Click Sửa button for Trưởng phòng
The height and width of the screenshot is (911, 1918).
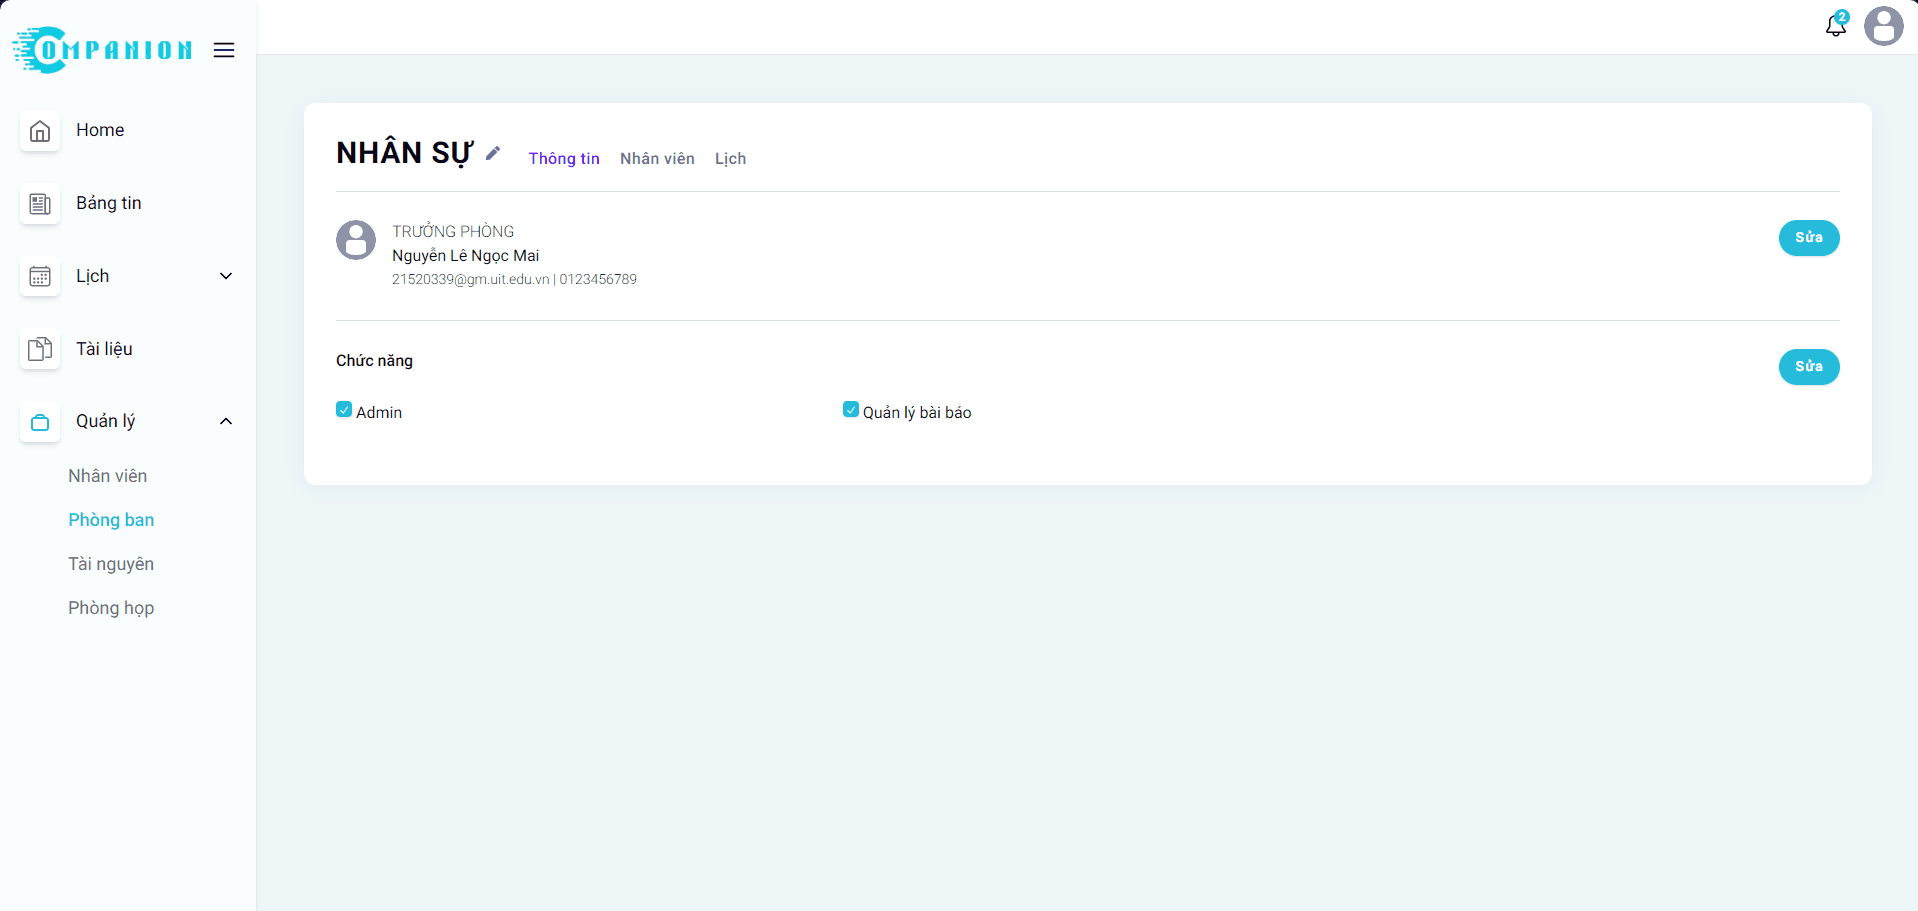1809,238
